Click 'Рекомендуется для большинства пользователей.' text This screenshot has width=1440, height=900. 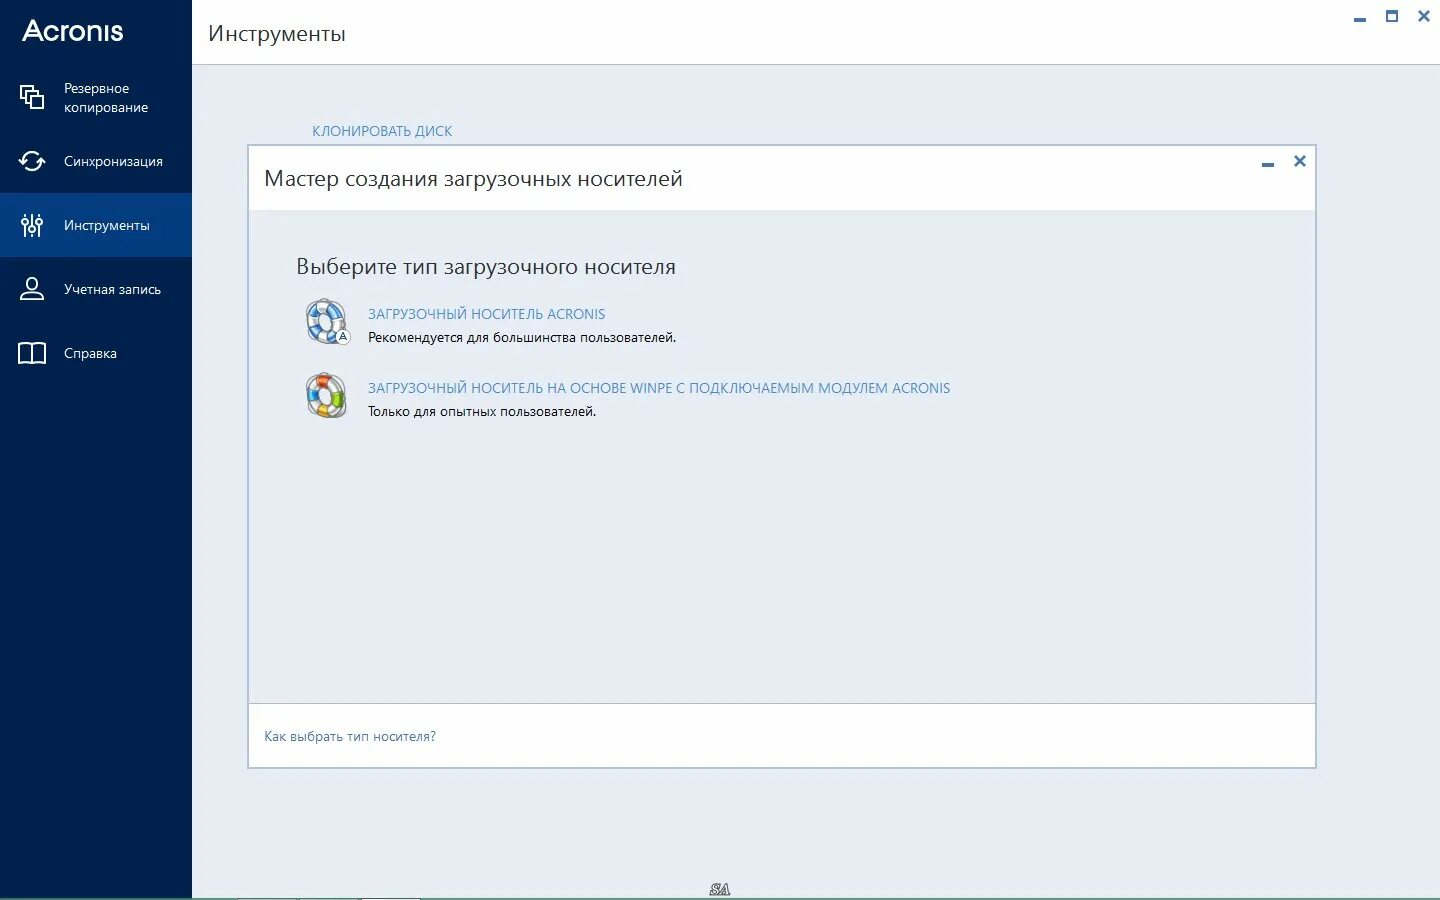[522, 338]
